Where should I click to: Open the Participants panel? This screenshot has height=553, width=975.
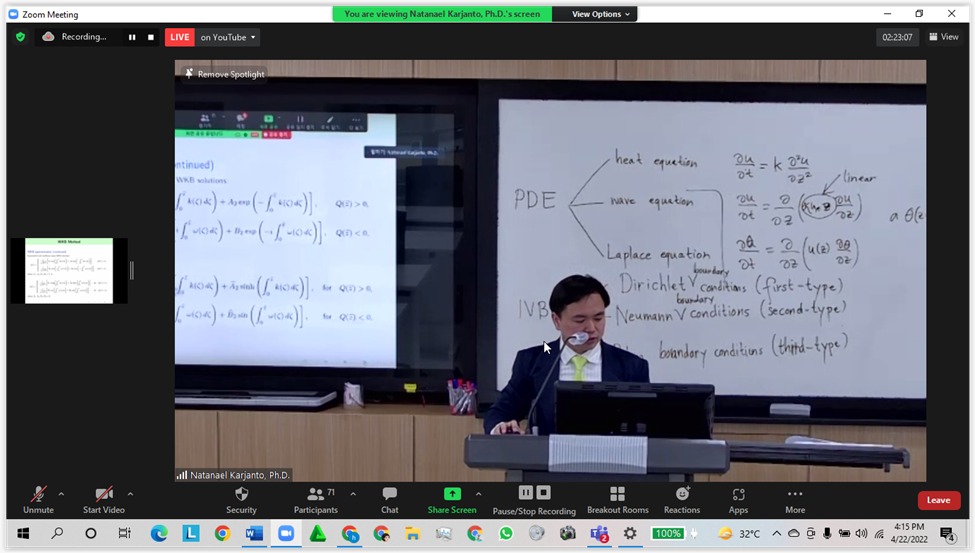(316, 495)
